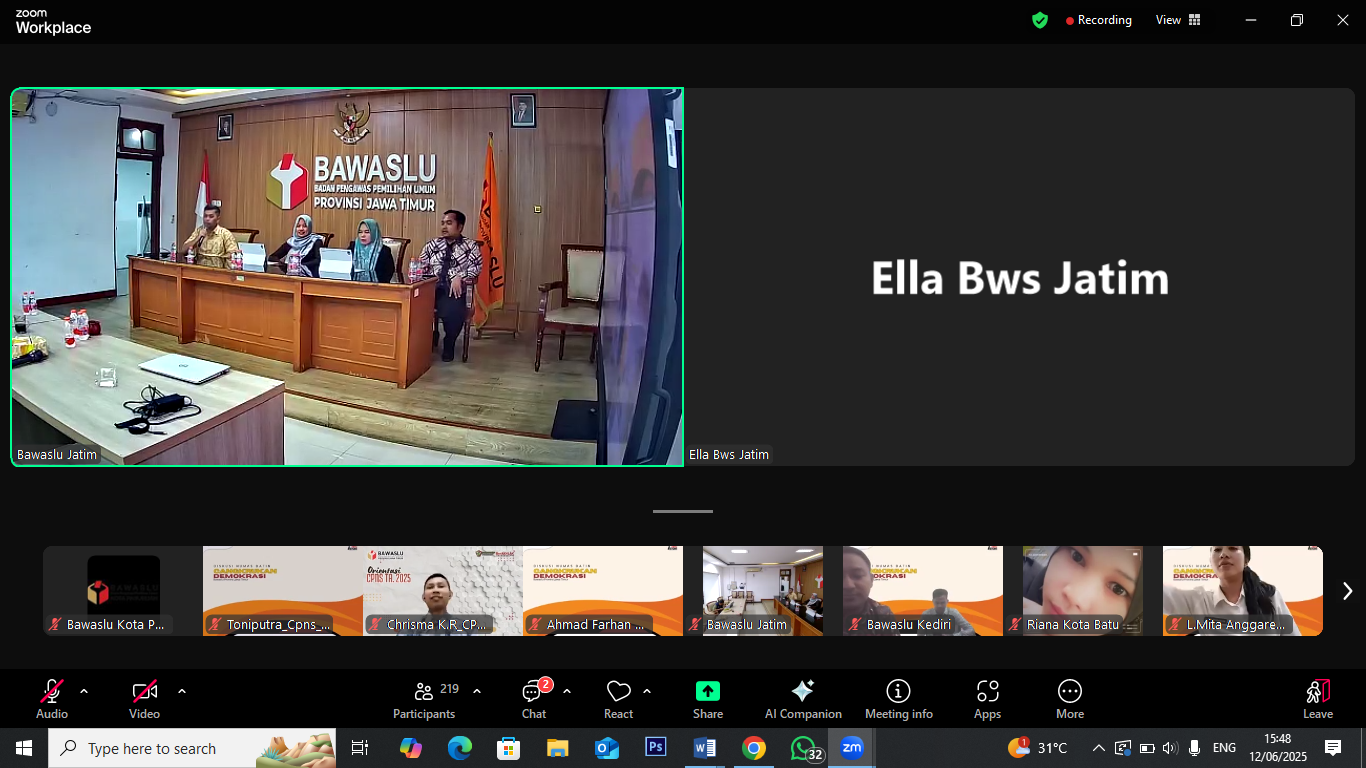This screenshot has width=1366, height=768.
Task: Open File Explorer from the taskbar
Action: tap(557, 748)
